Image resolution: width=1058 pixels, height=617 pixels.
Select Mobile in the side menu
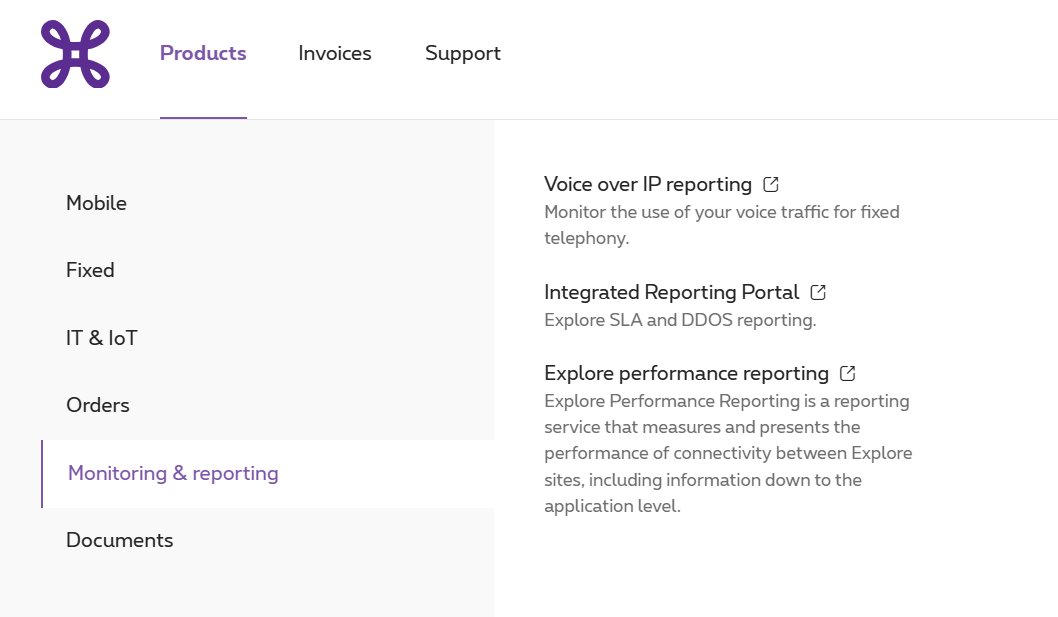point(96,203)
